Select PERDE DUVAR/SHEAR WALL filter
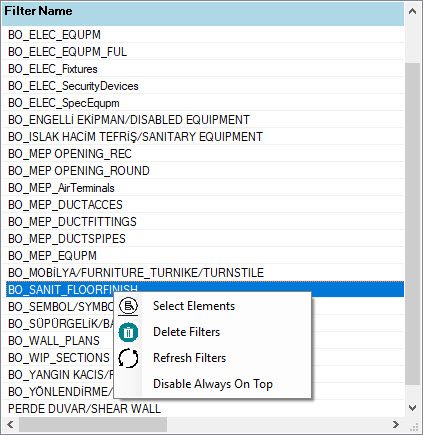This screenshot has height=435, width=423. 203,409
